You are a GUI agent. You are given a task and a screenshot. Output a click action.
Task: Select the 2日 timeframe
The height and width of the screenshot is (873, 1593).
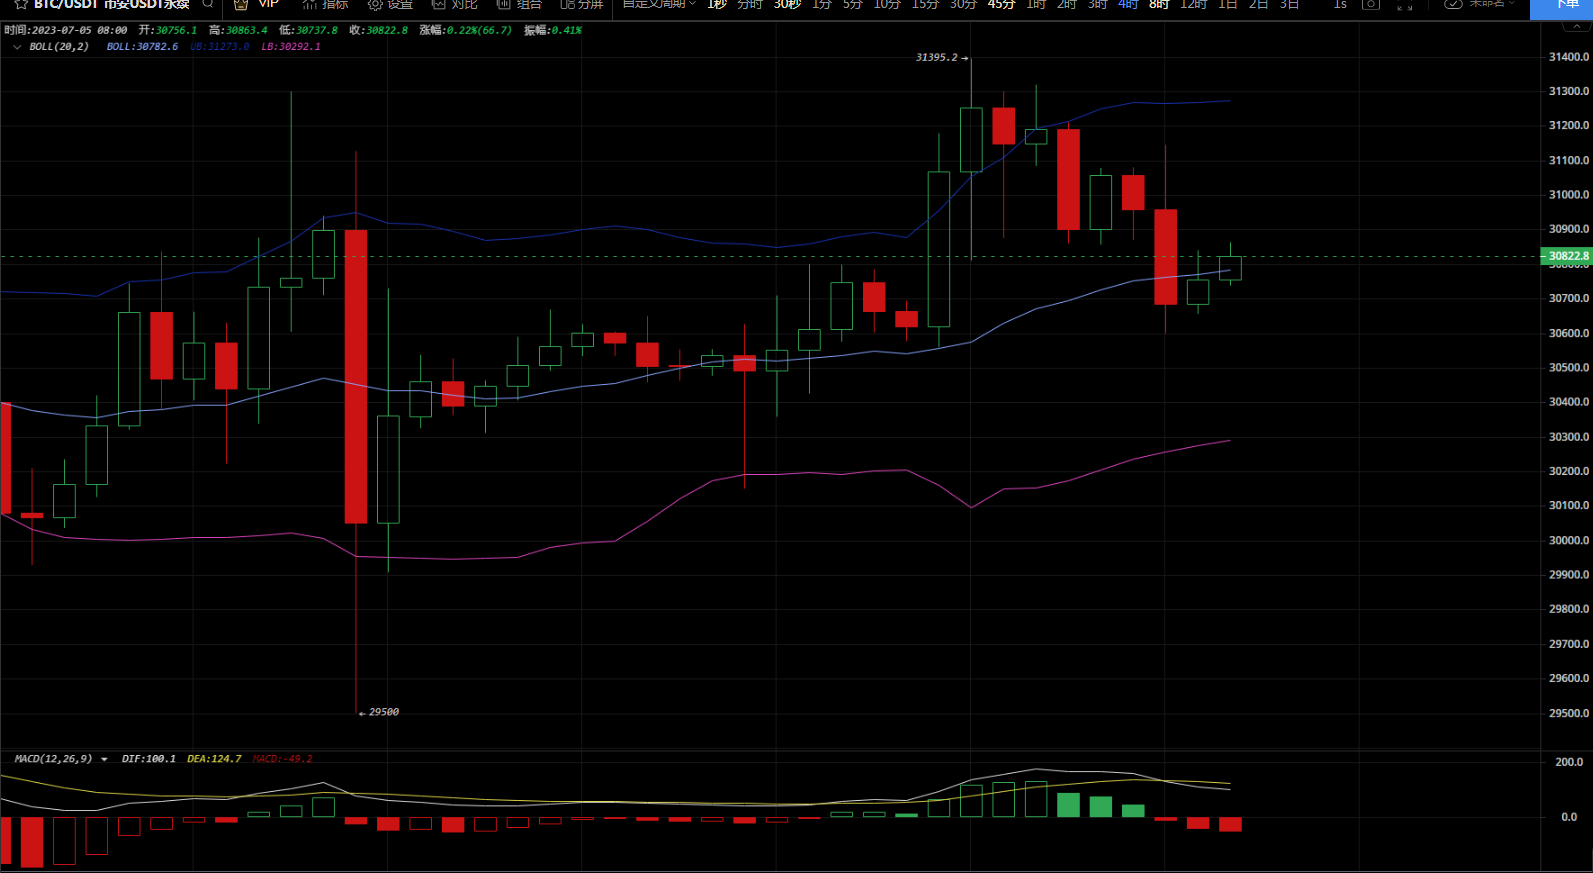[x=1259, y=4]
